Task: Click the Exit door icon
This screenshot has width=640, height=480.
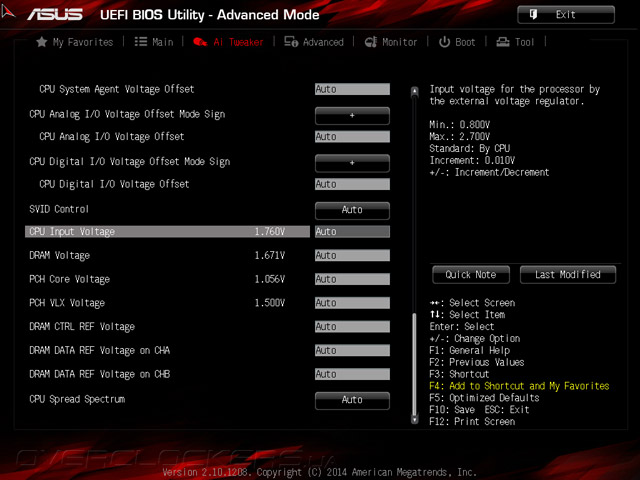Action: point(533,15)
